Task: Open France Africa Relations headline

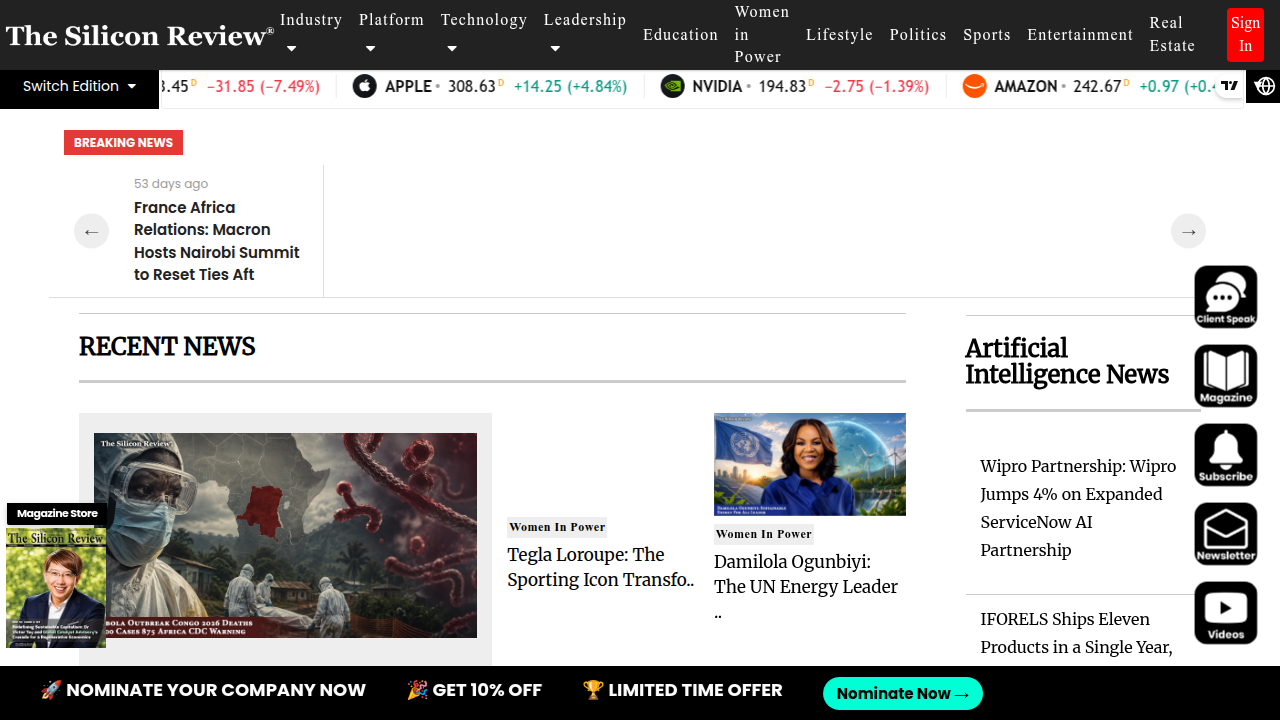Action: tap(217, 241)
